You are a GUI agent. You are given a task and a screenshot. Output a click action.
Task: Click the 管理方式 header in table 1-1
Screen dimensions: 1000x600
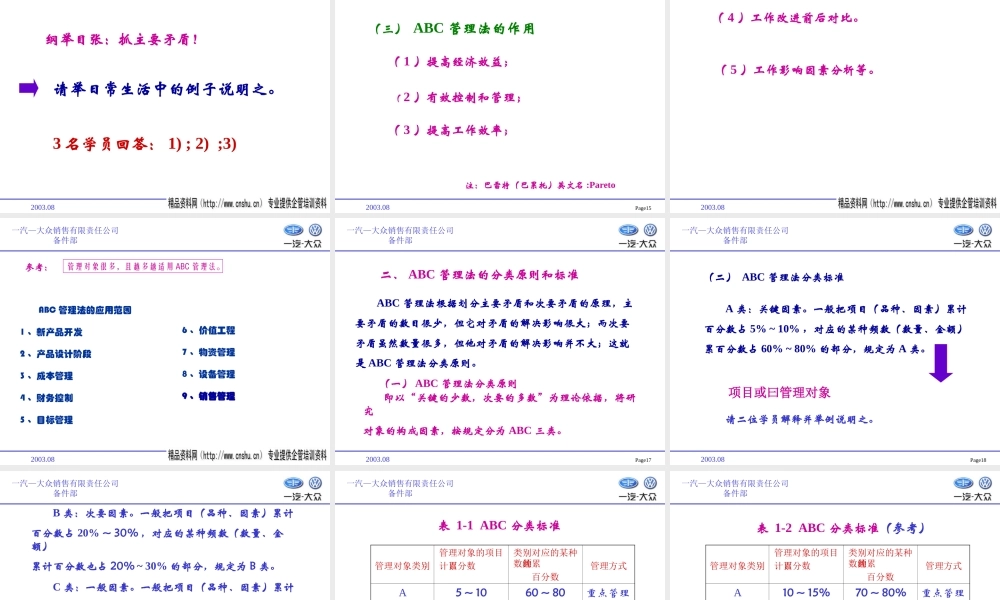(x=608, y=566)
